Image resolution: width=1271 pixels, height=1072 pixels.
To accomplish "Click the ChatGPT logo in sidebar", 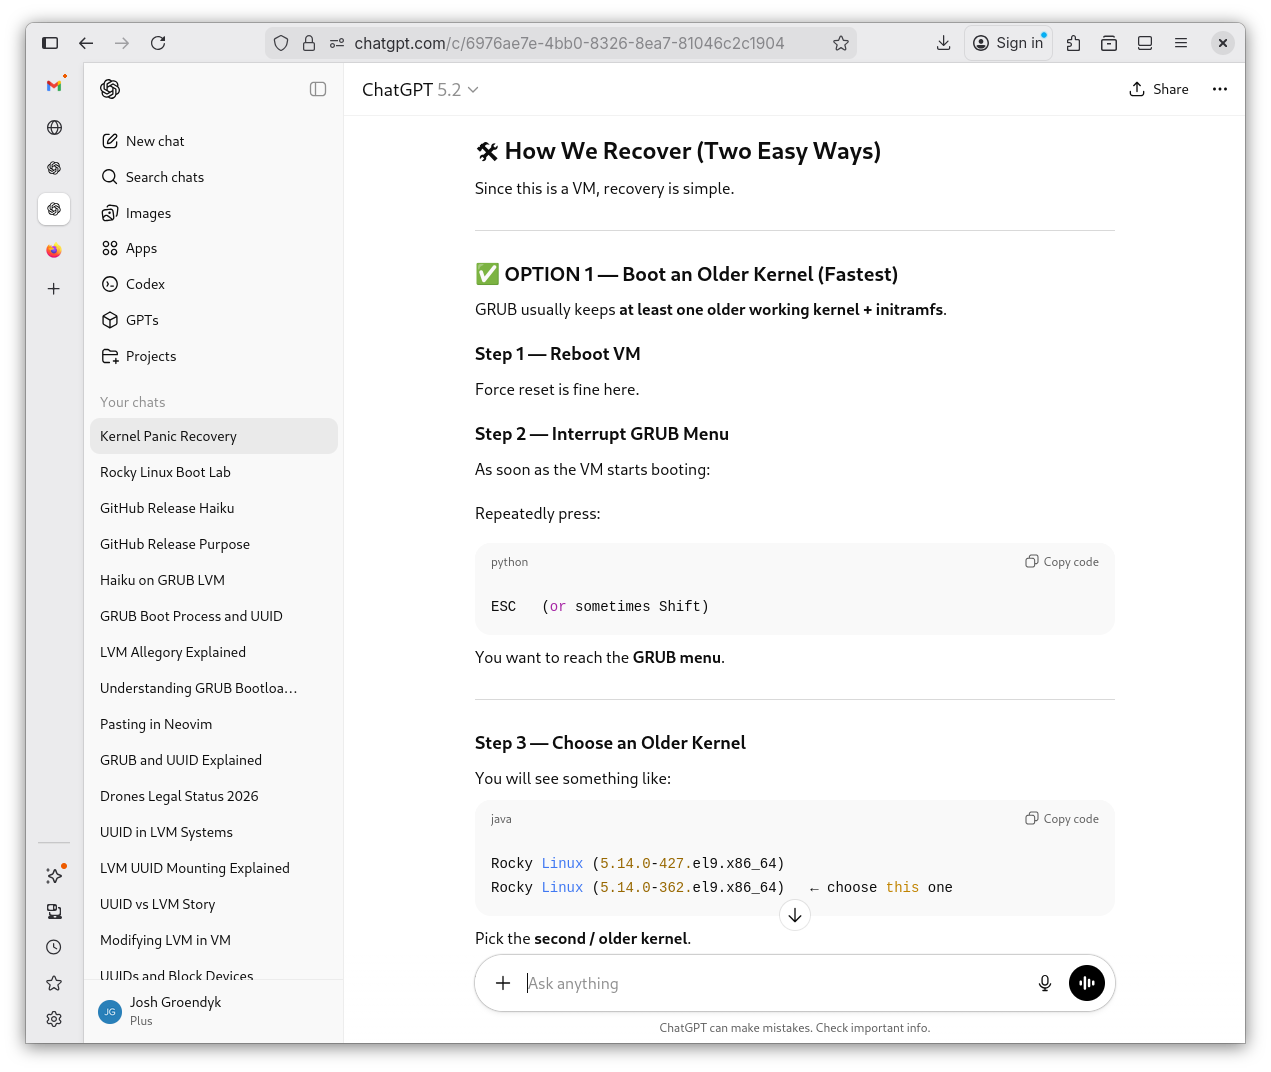I will point(110,89).
